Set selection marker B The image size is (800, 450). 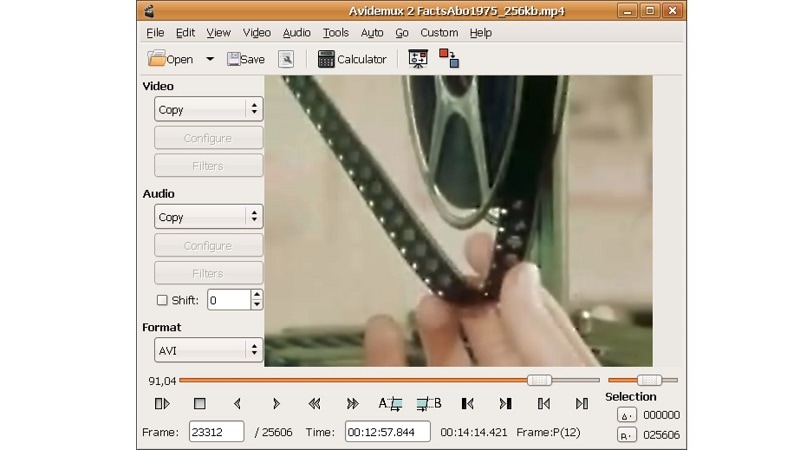coord(429,404)
